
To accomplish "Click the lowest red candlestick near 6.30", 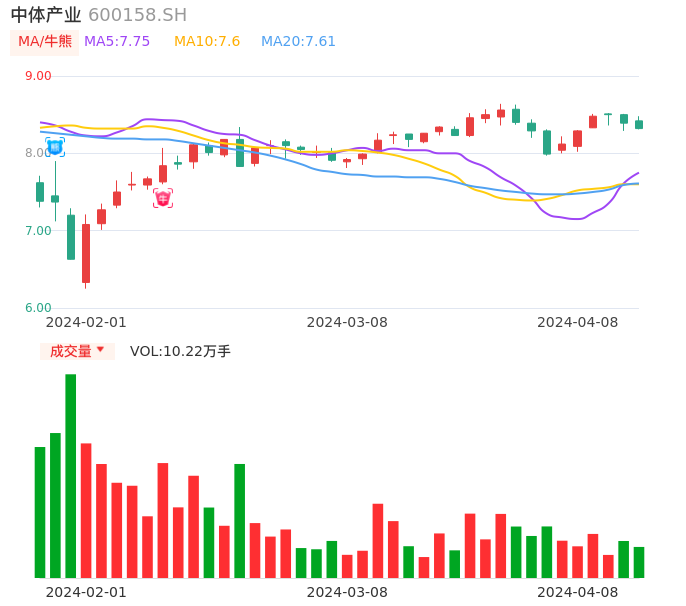I will tap(86, 254).
